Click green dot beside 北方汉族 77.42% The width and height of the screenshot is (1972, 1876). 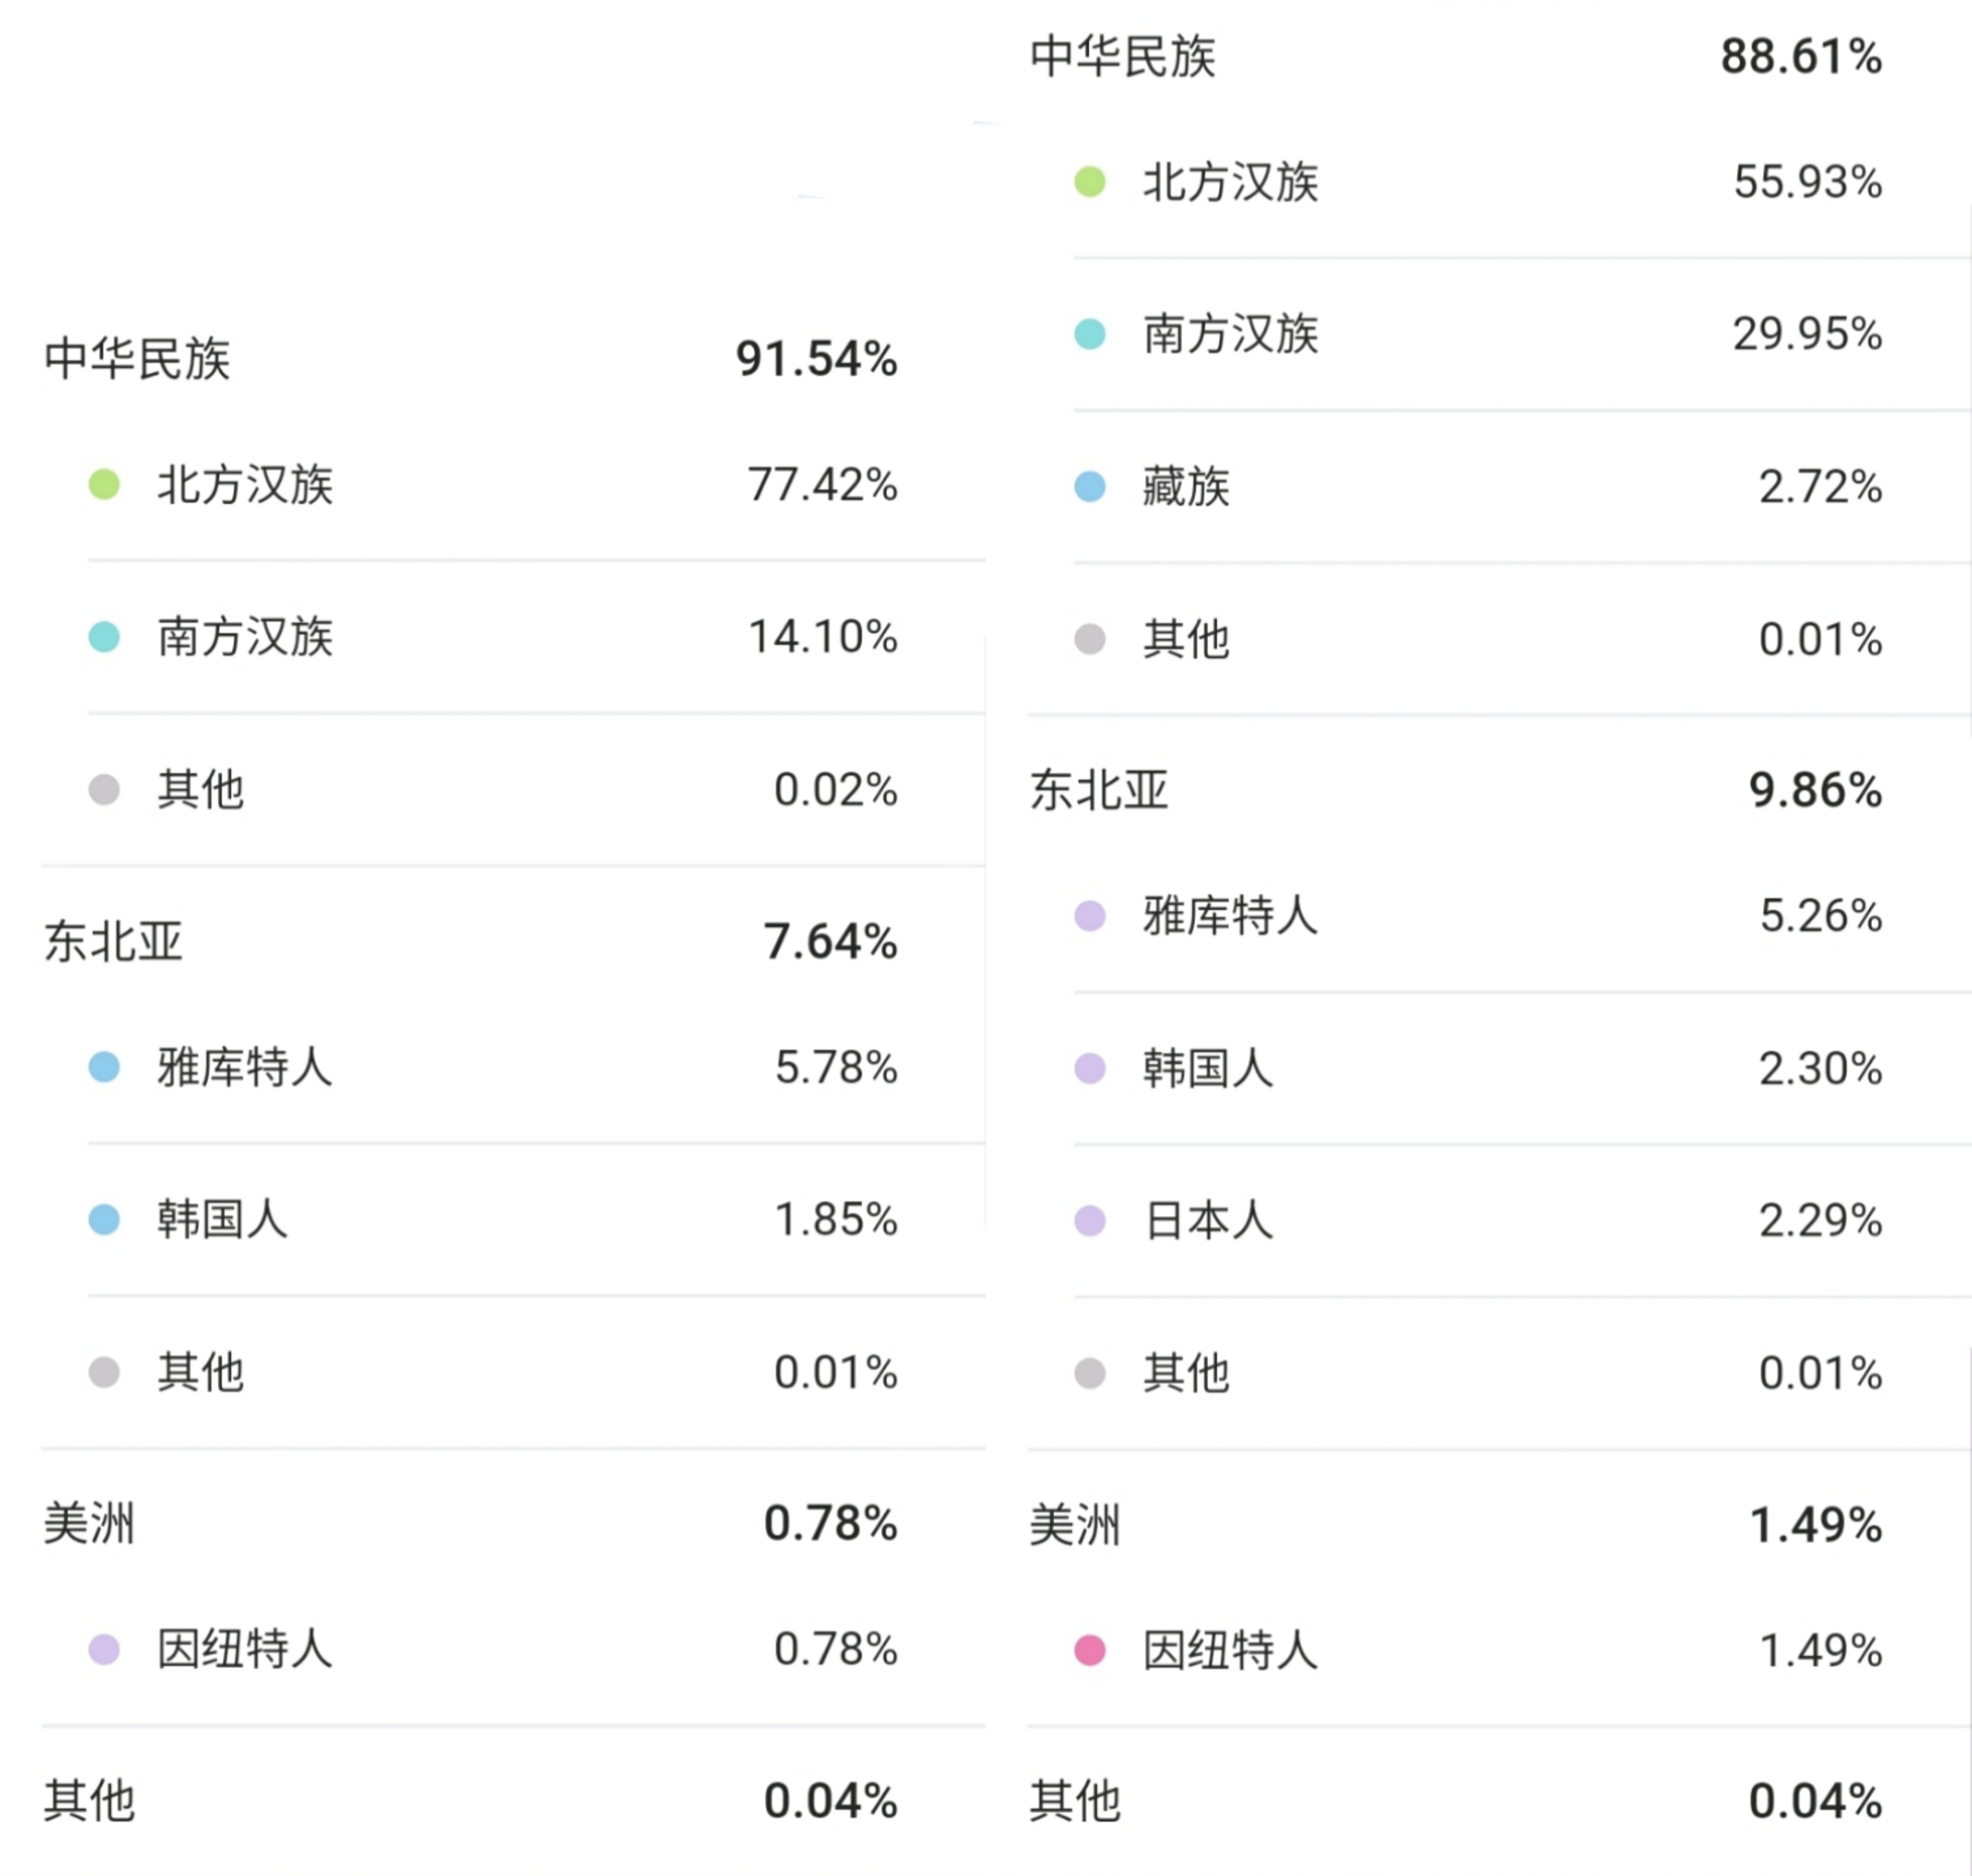click(x=104, y=485)
